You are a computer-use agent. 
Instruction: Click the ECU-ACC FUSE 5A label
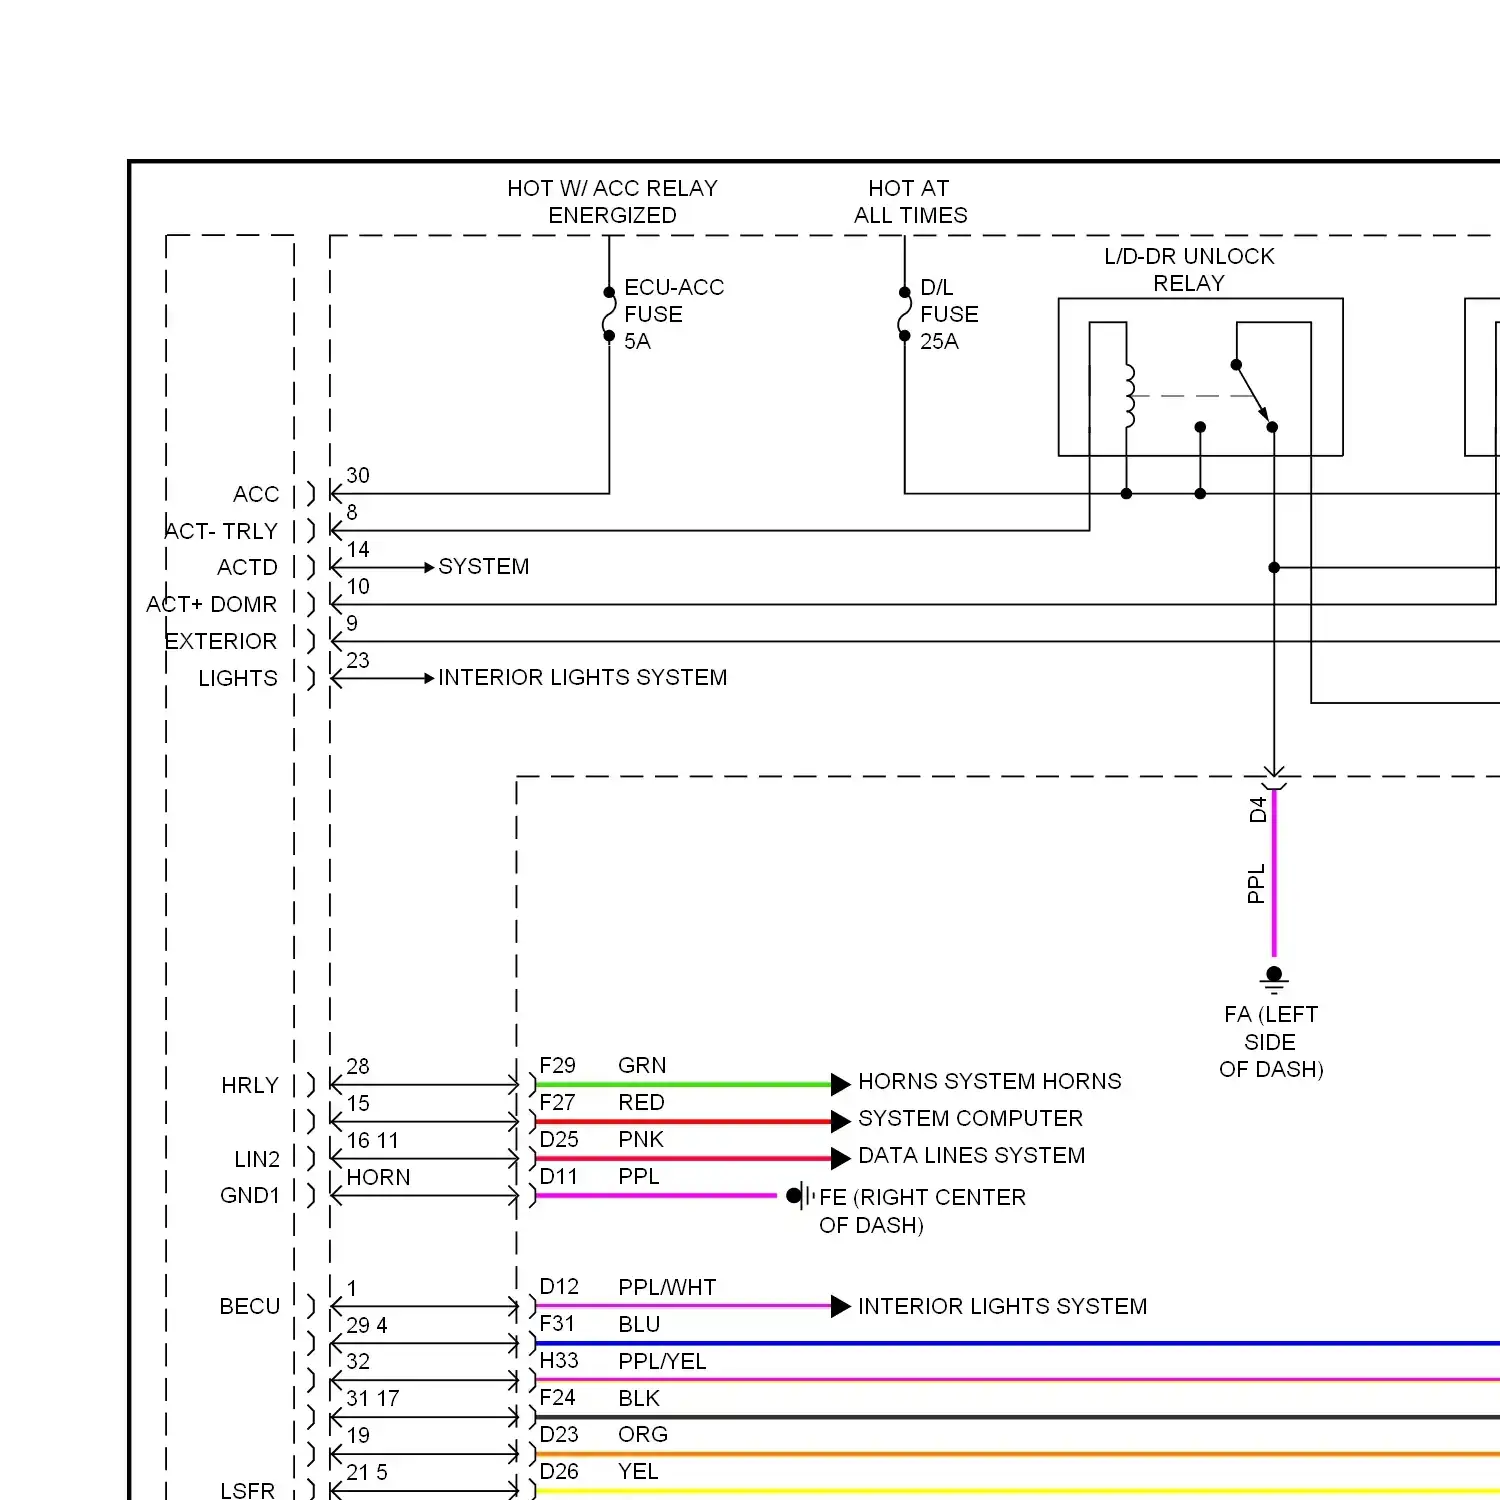point(673,314)
